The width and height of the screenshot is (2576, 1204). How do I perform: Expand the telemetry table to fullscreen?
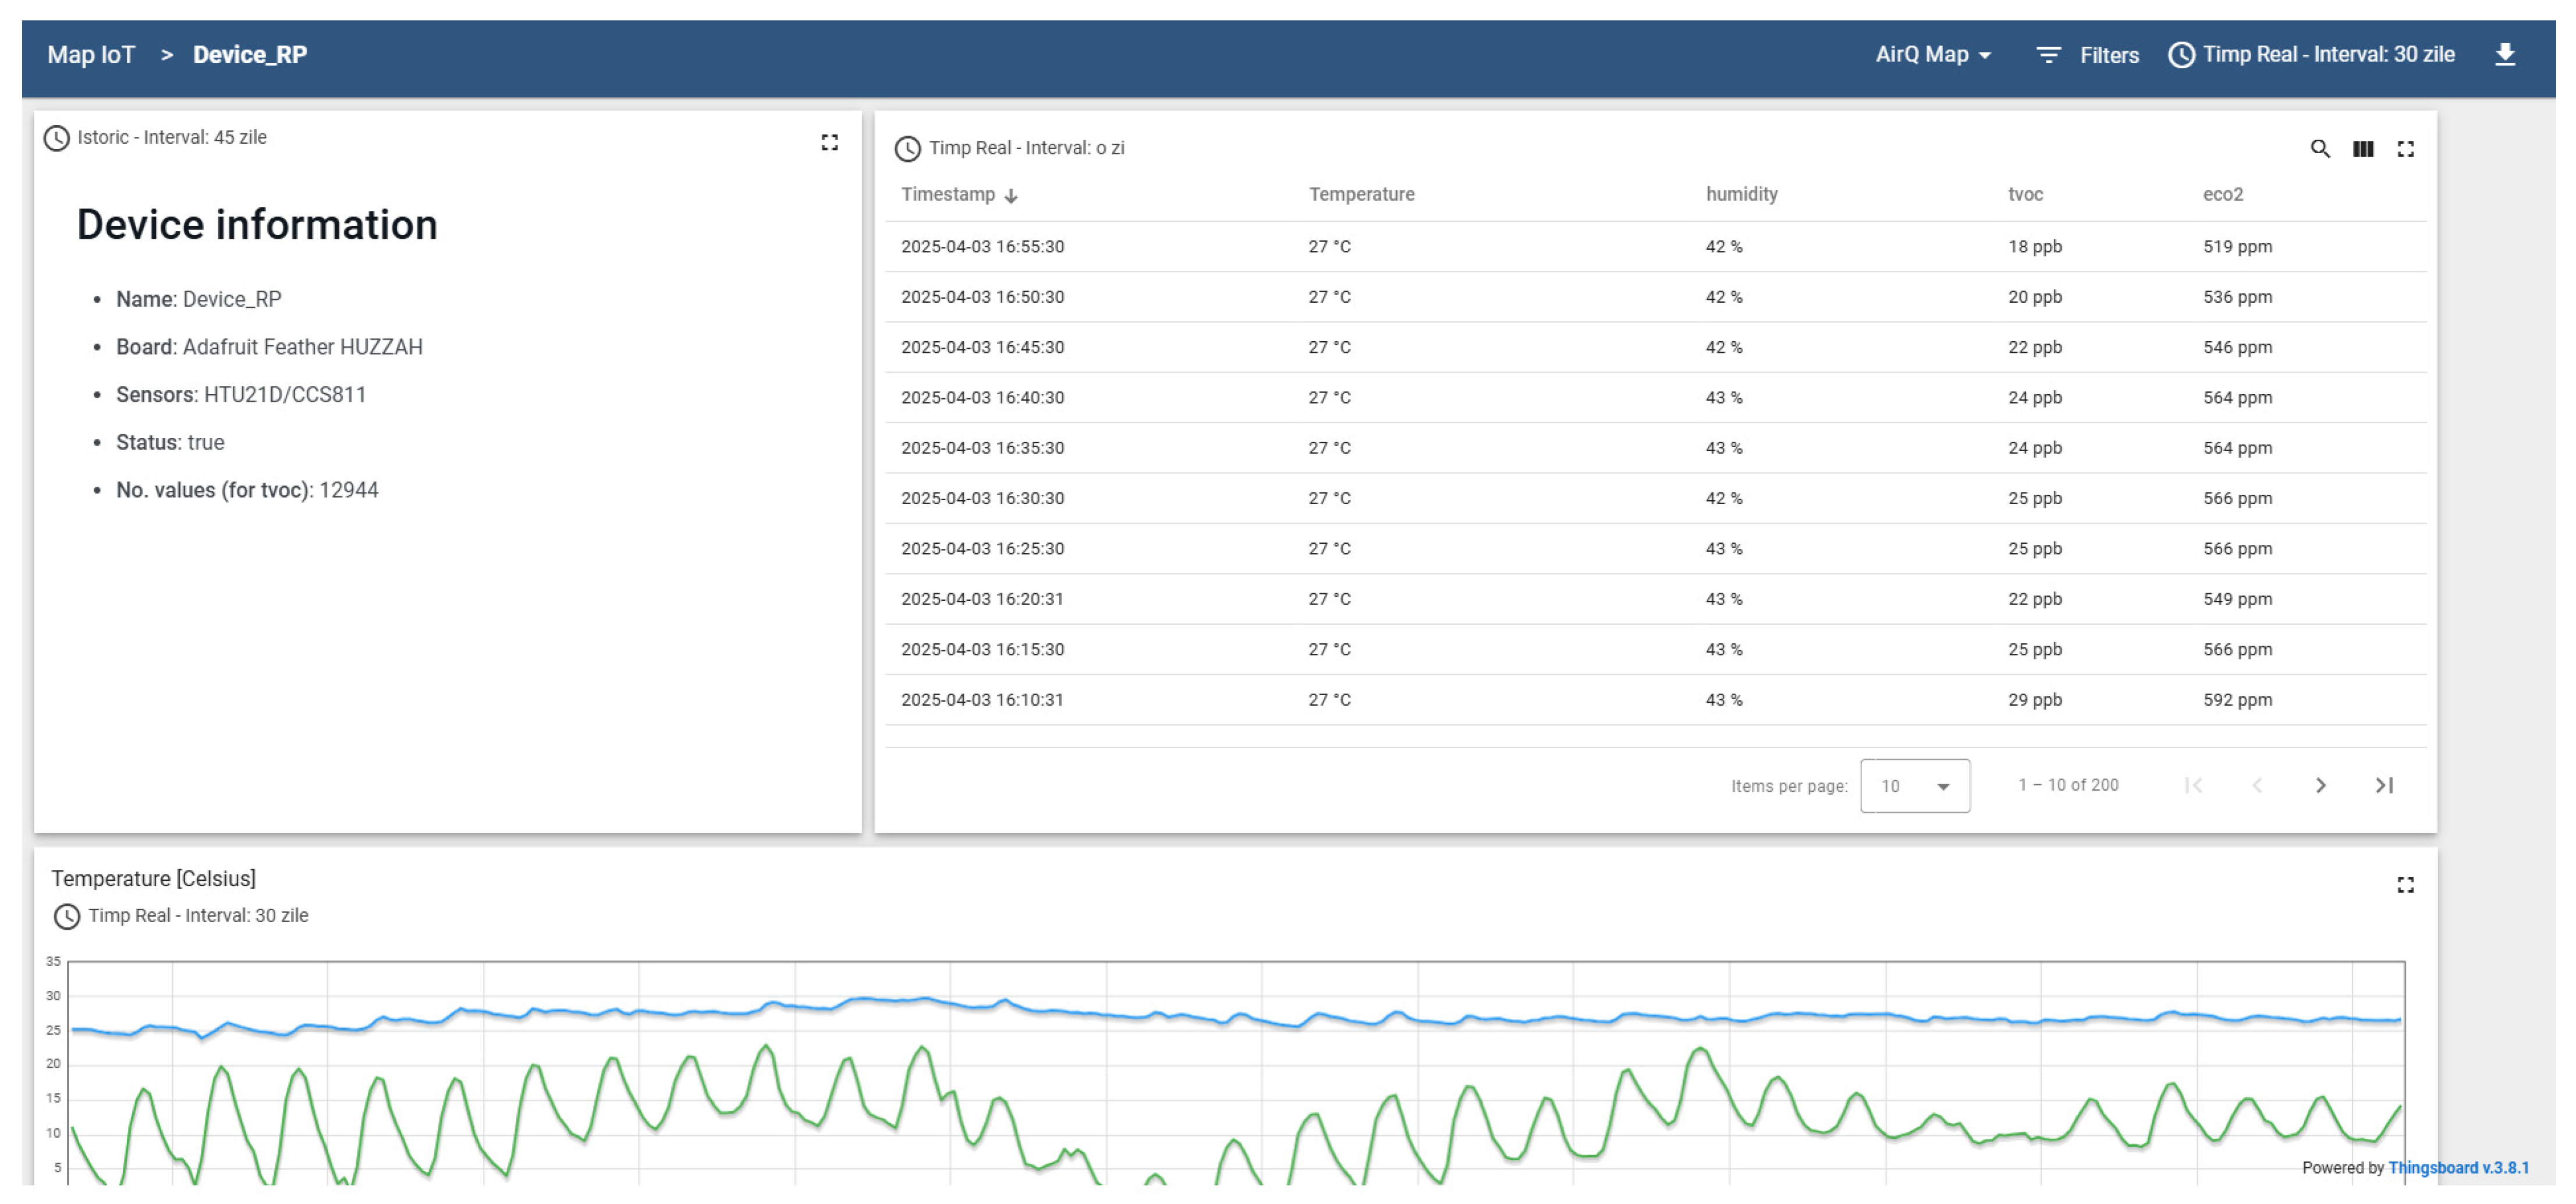point(2405,149)
